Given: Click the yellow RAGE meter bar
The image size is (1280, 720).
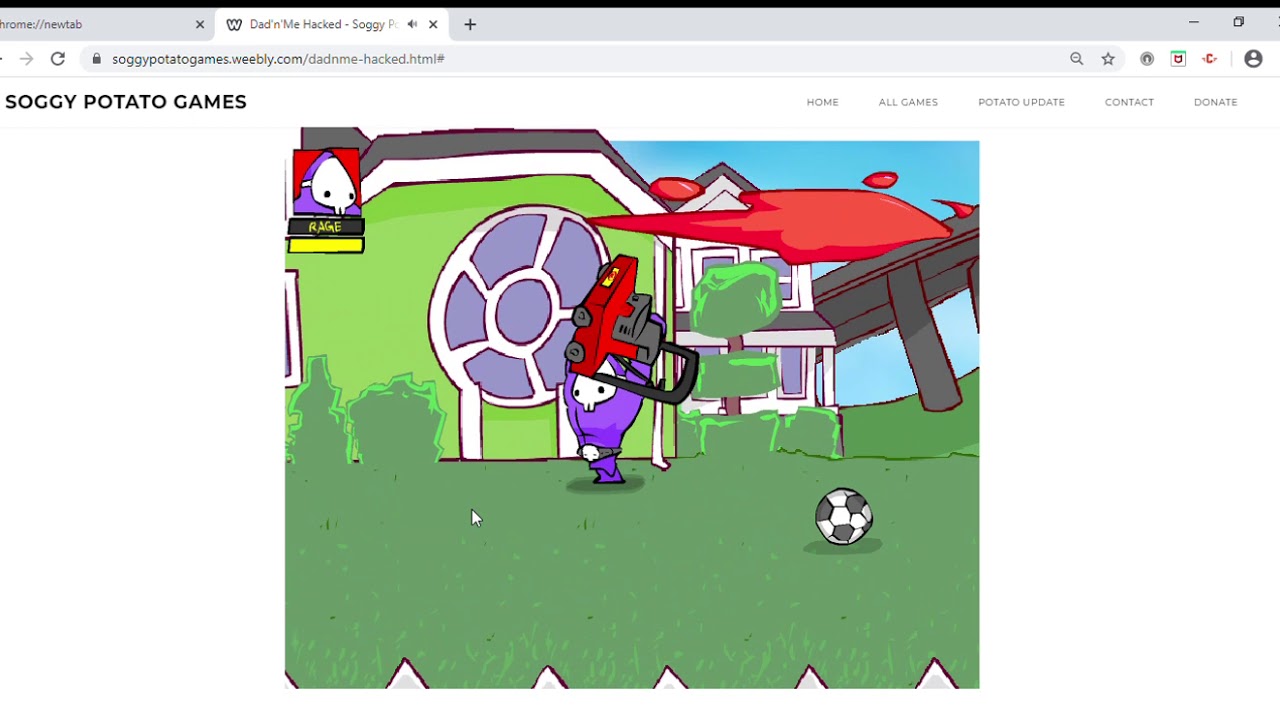Looking at the screenshot, I should (x=326, y=245).
